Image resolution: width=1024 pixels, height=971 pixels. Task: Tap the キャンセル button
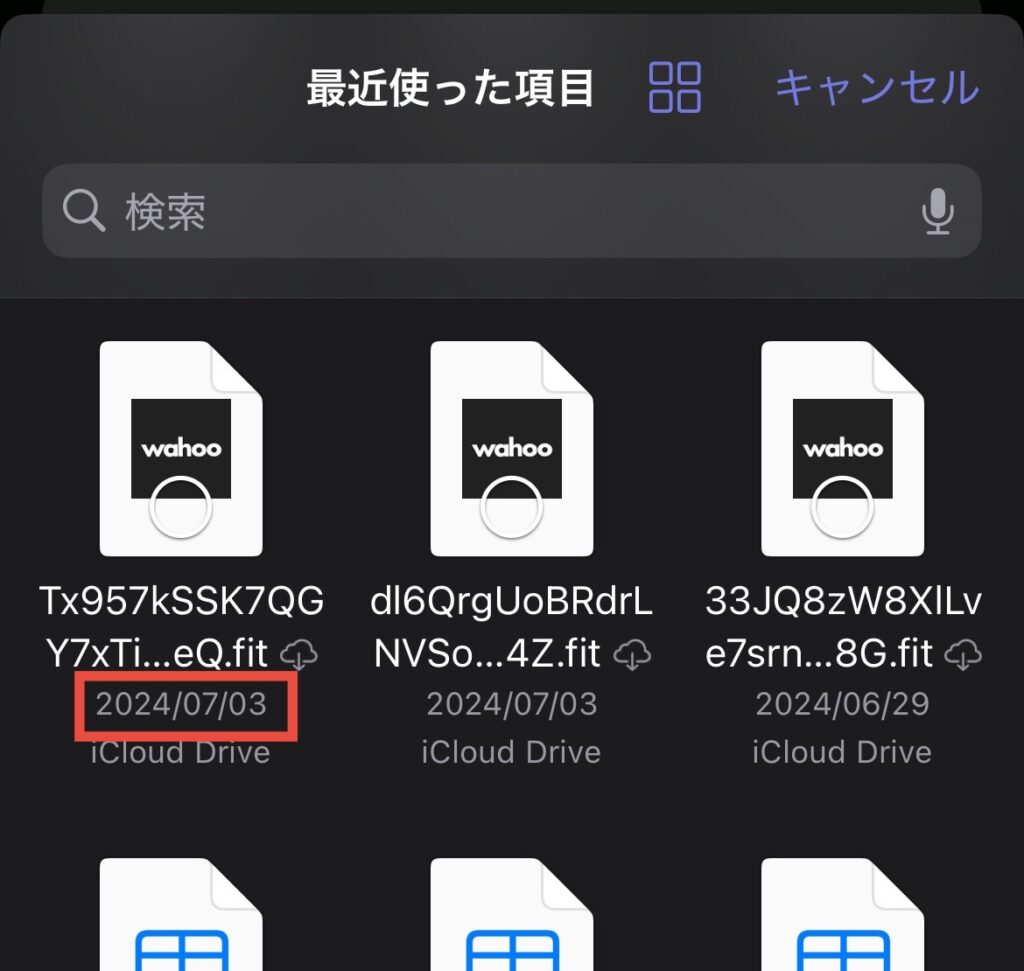877,88
